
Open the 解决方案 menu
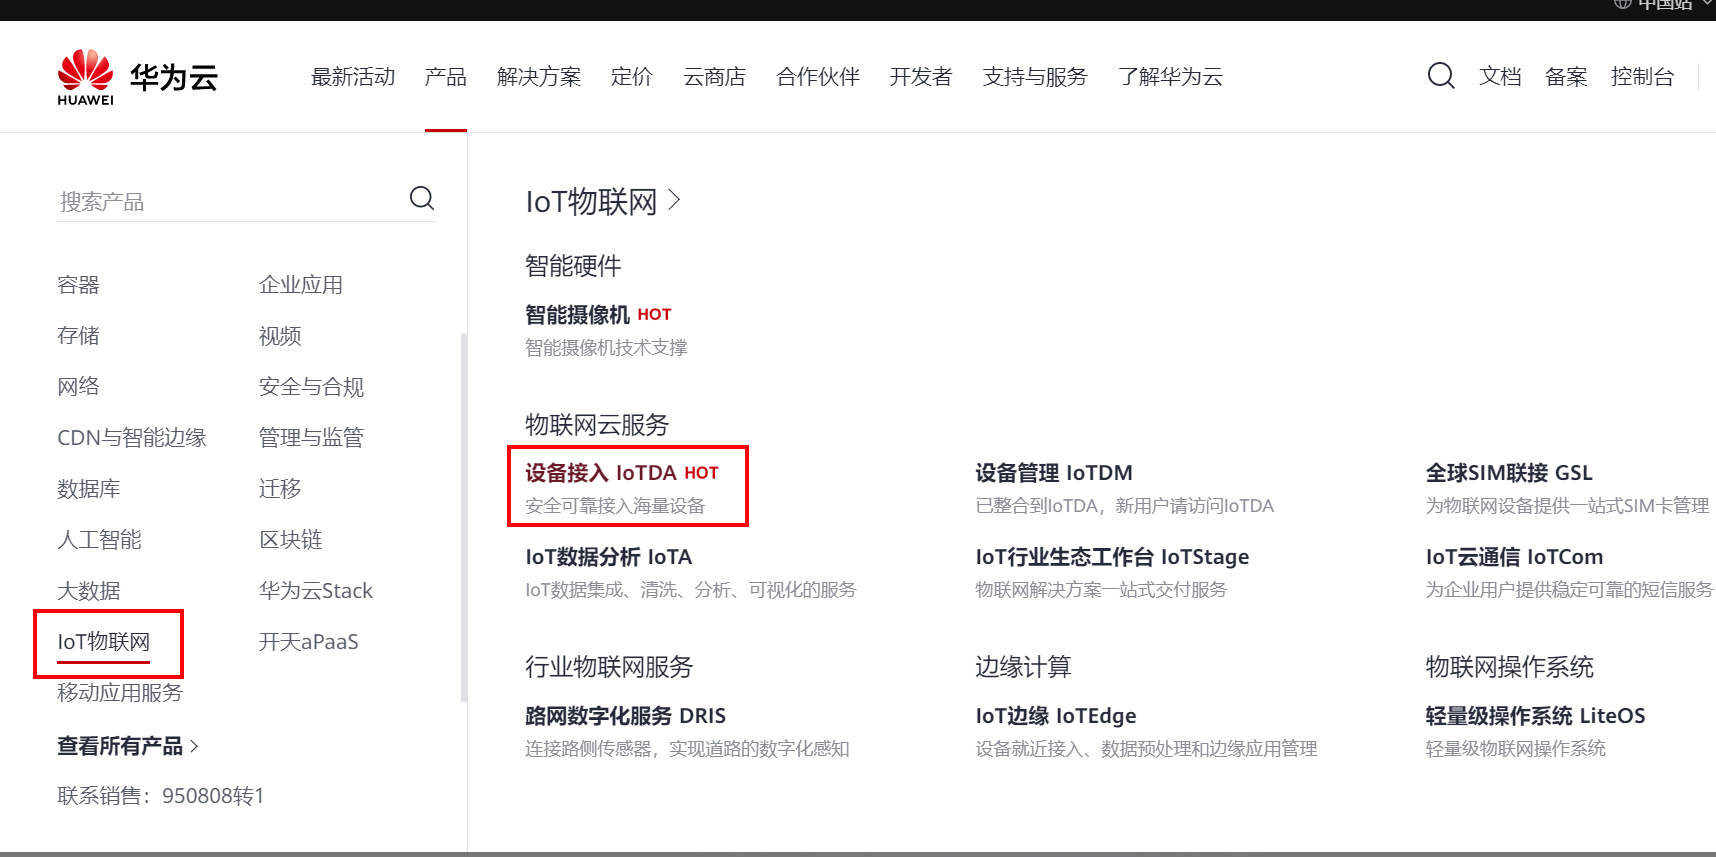pyautogui.click(x=538, y=77)
